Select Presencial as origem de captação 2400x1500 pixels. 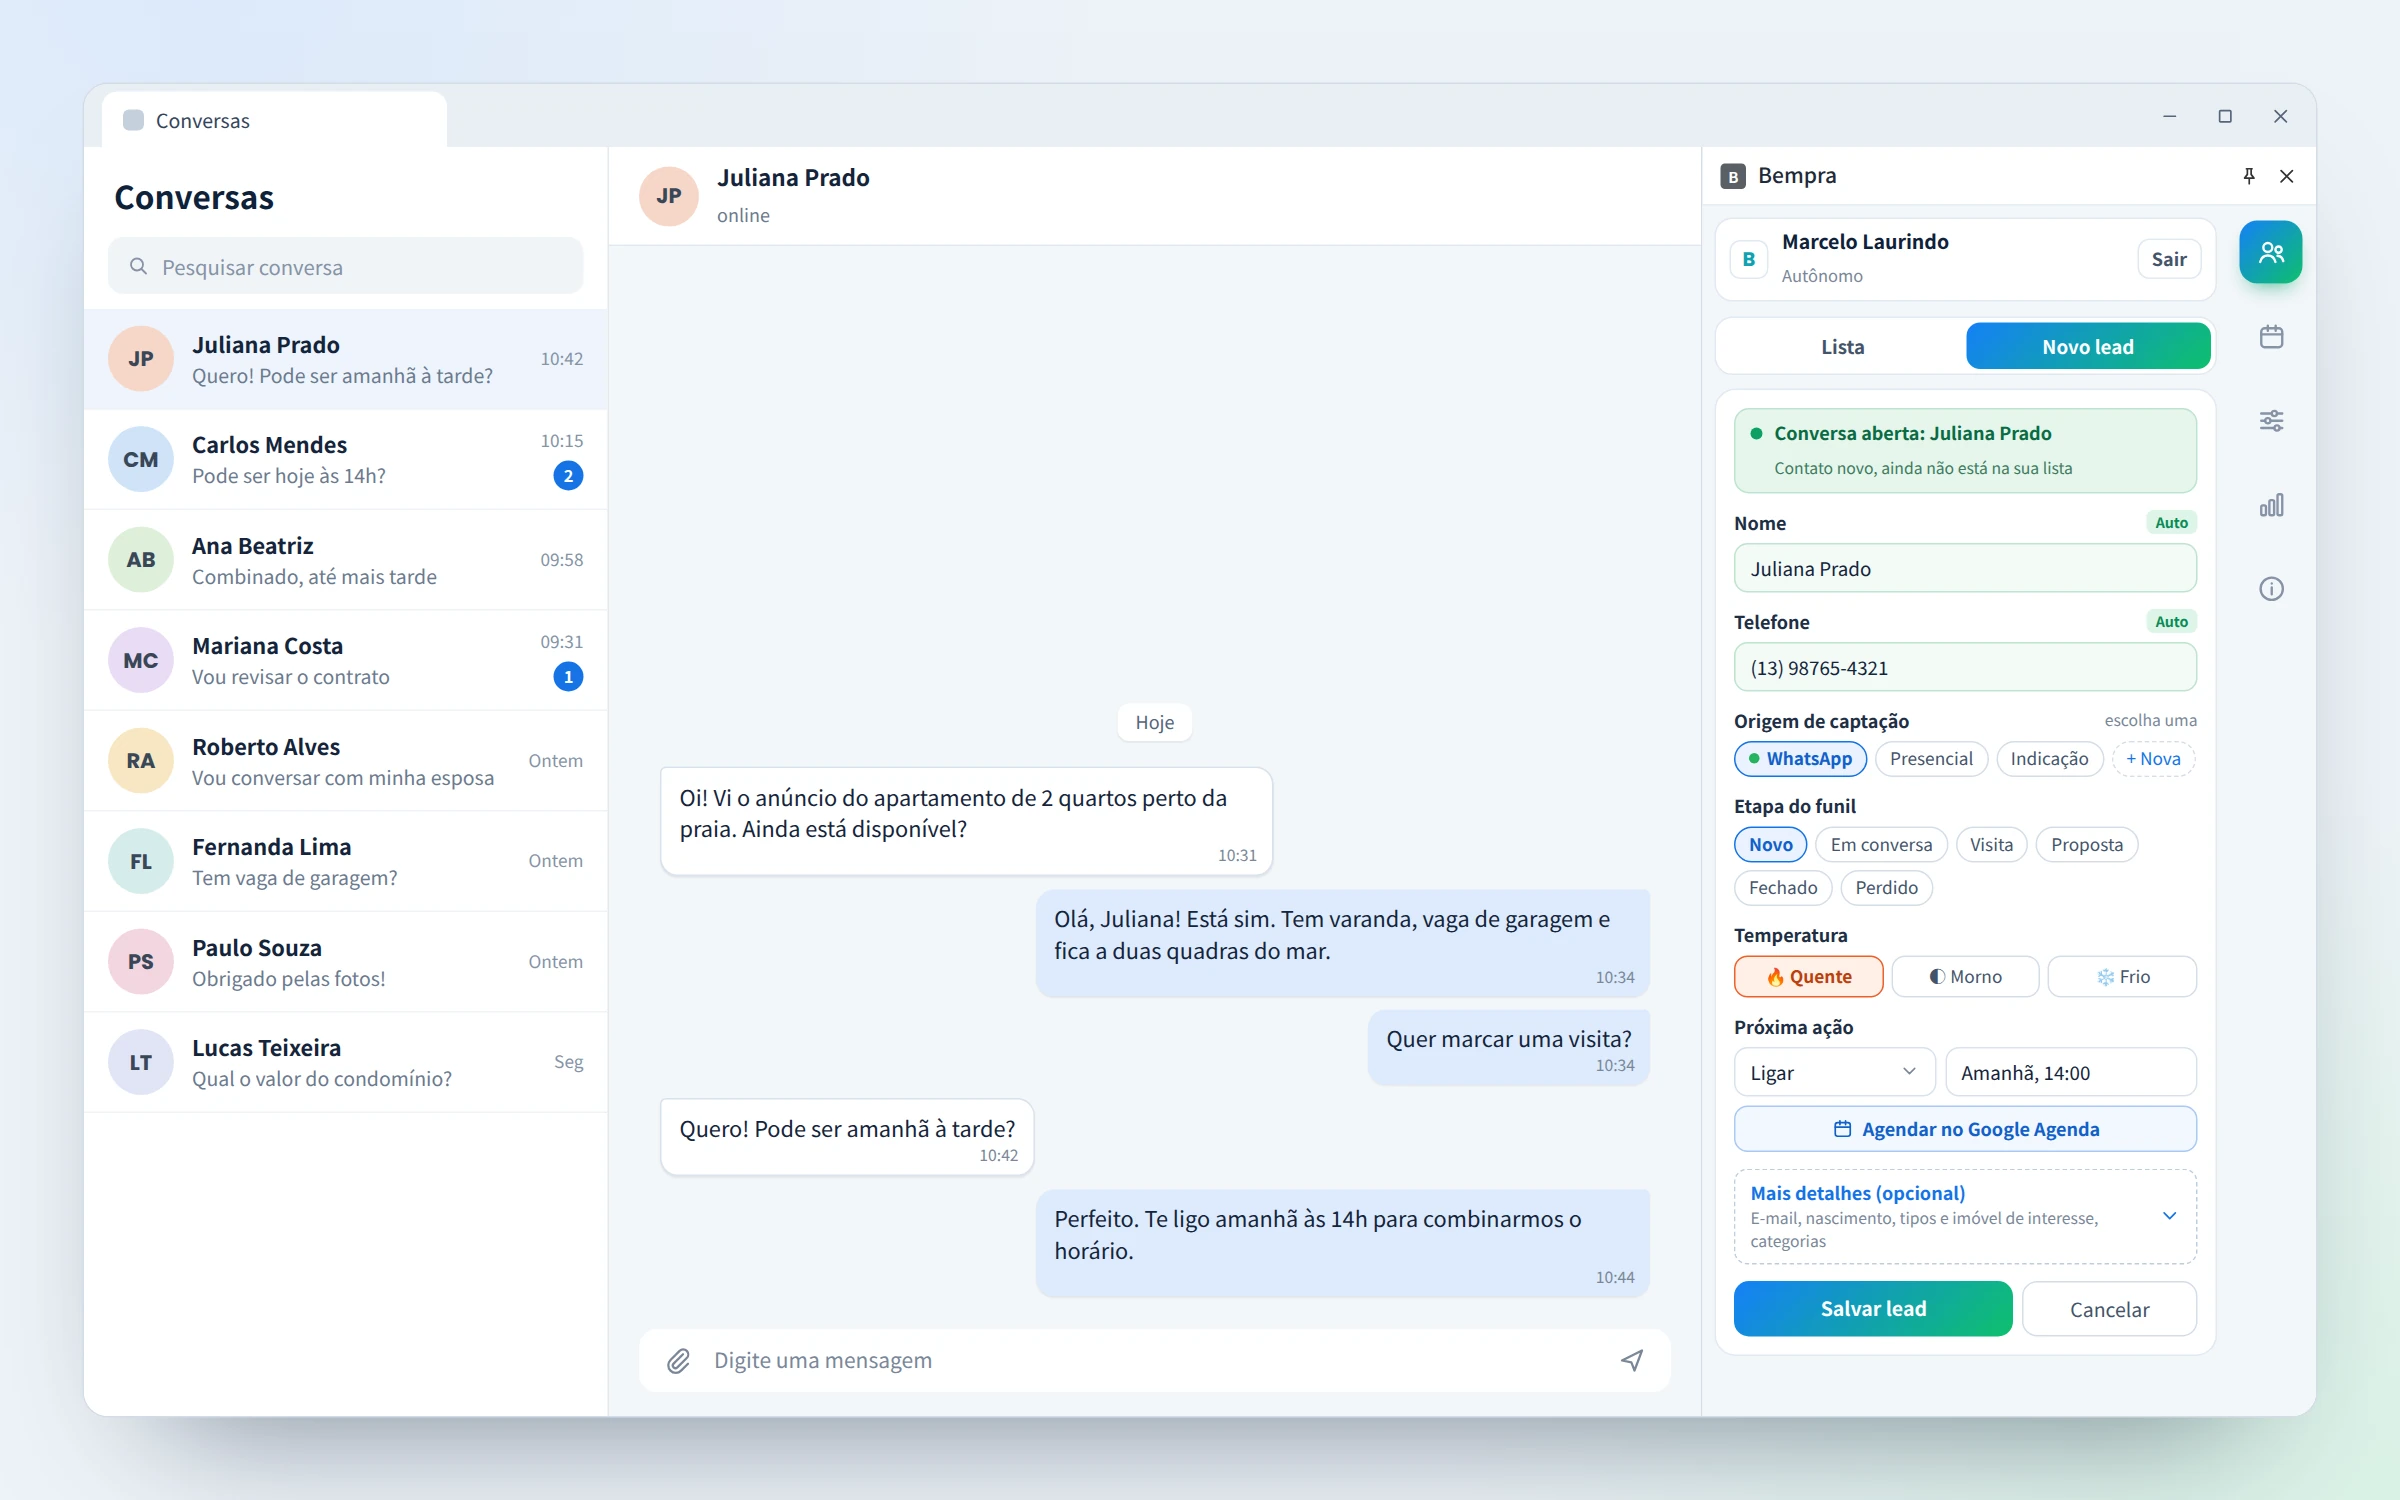[x=1931, y=759]
